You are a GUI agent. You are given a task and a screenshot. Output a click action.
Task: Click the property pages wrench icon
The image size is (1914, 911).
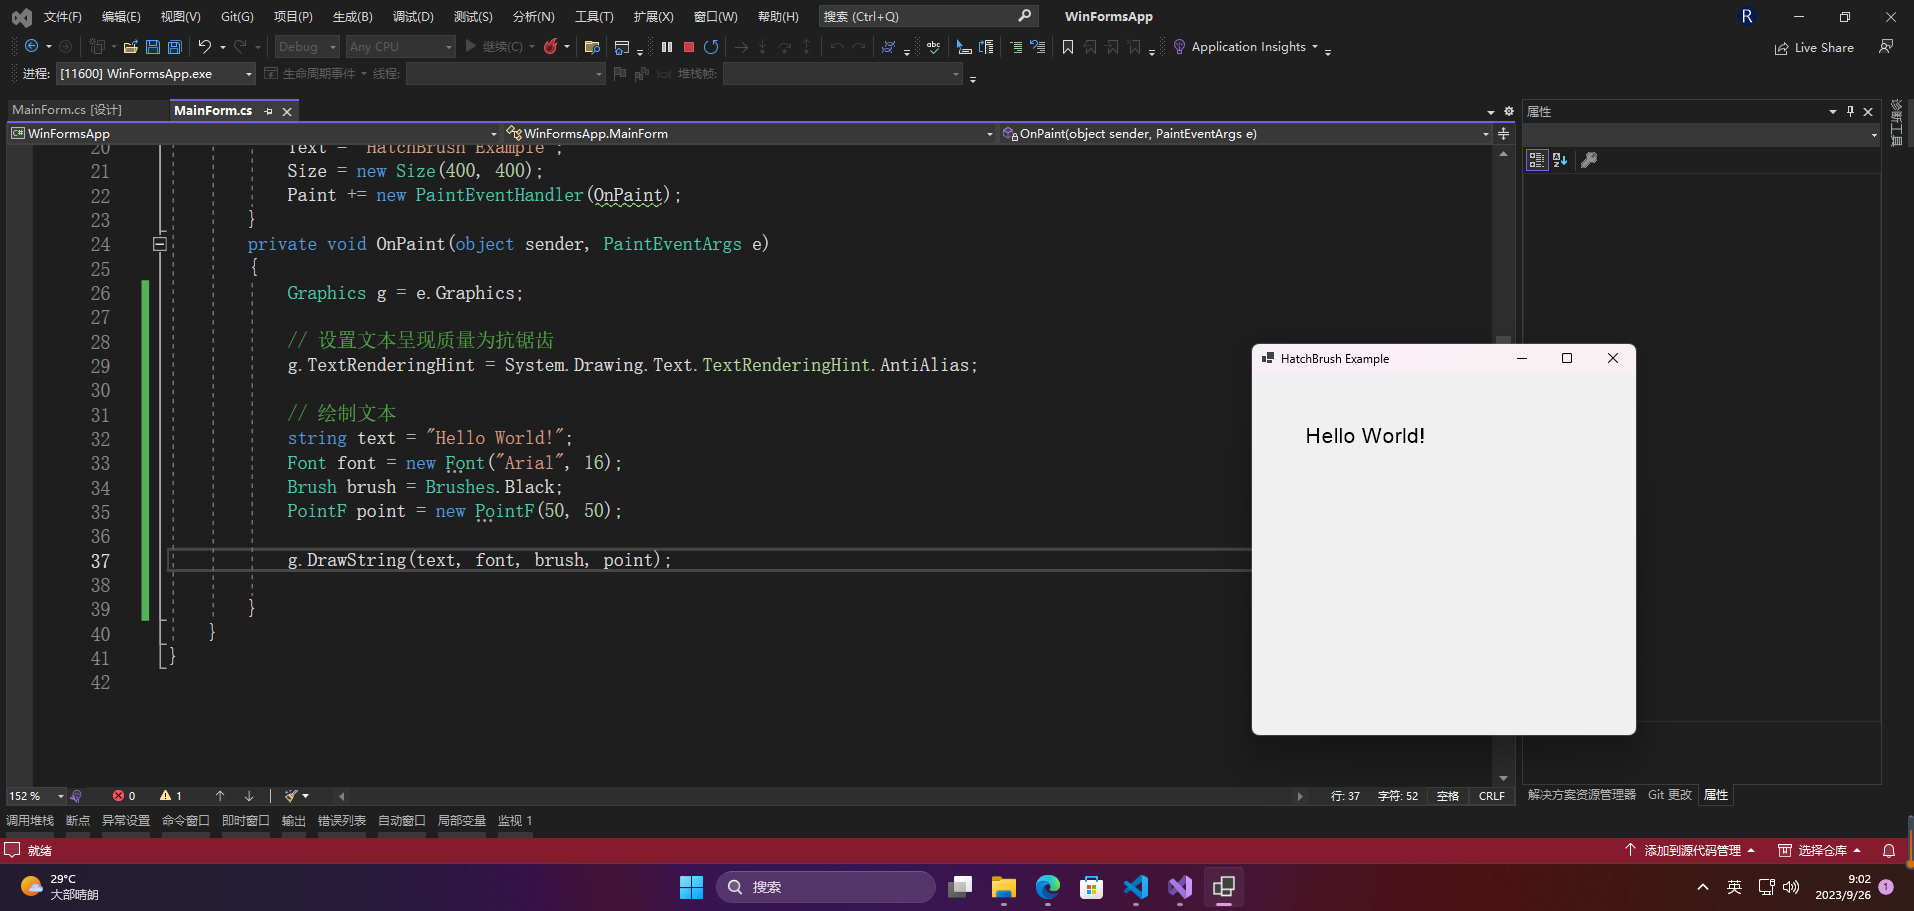pos(1589,160)
